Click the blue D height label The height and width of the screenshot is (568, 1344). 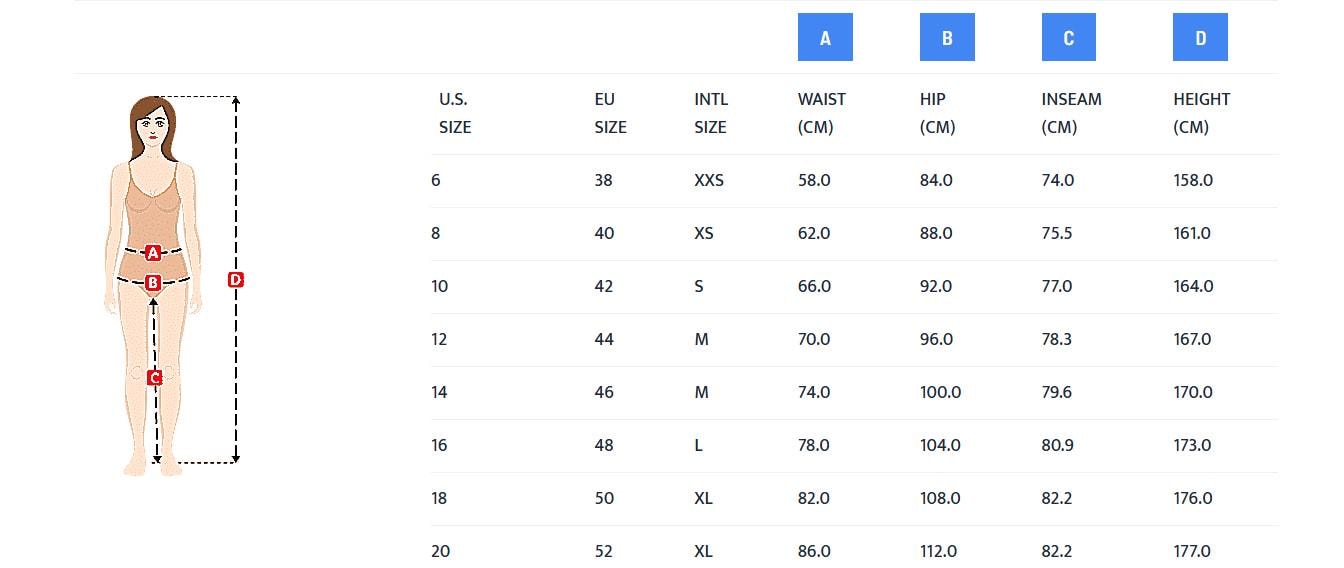coord(1200,38)
